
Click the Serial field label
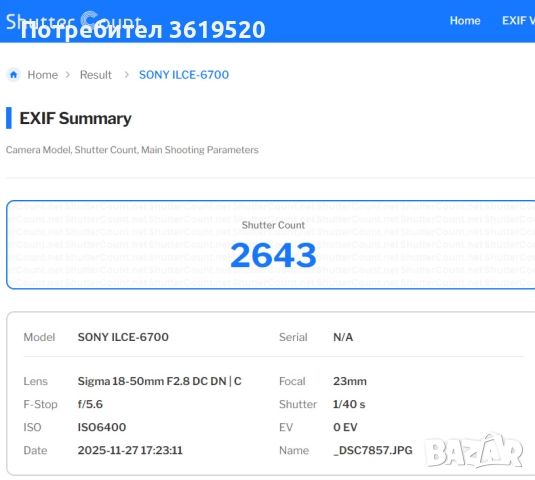coord(293,337)
